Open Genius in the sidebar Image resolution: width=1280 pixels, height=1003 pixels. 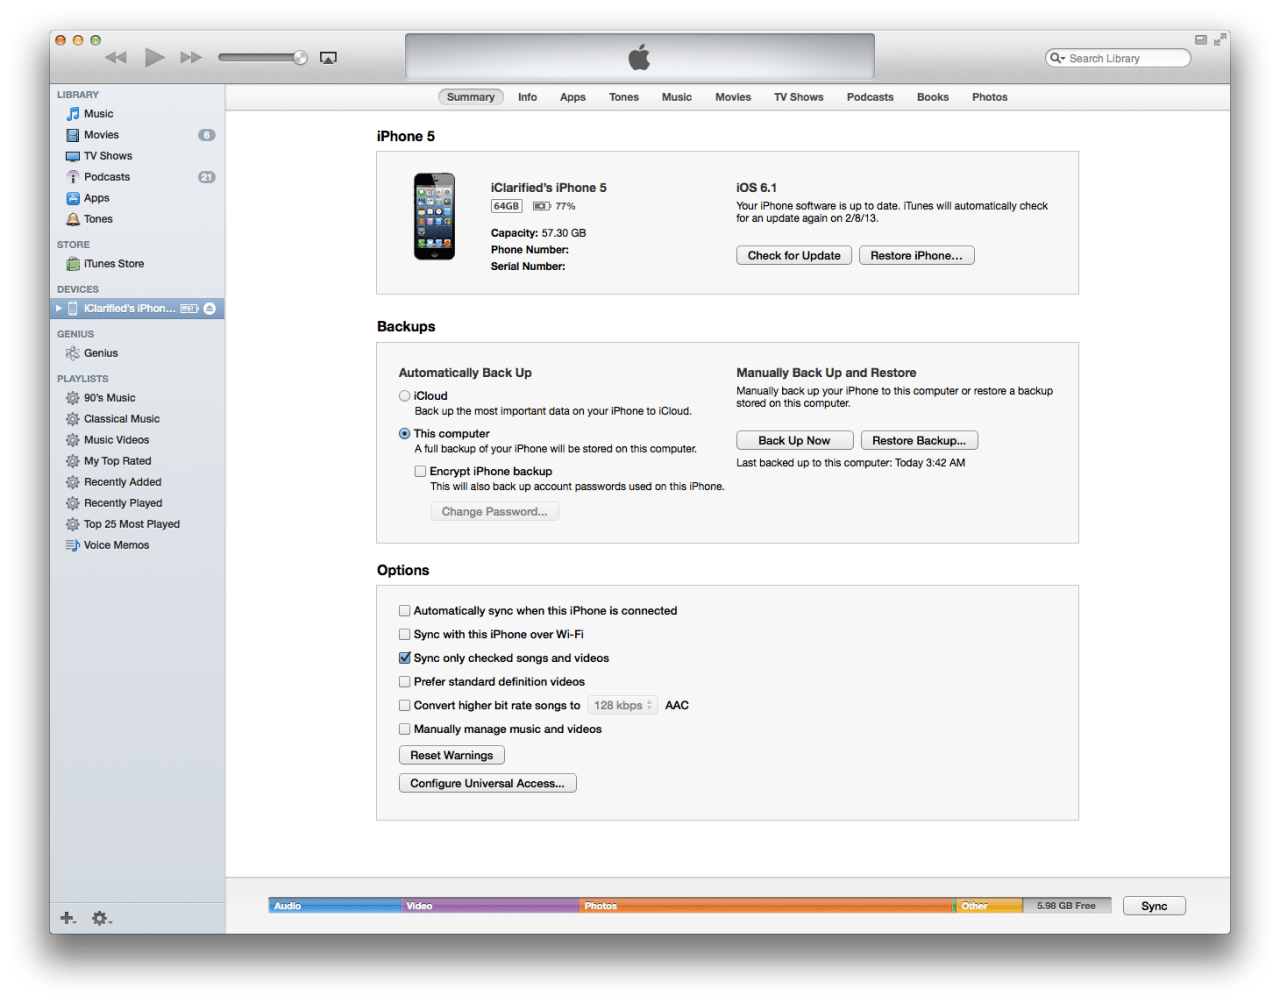coord(100,353)
